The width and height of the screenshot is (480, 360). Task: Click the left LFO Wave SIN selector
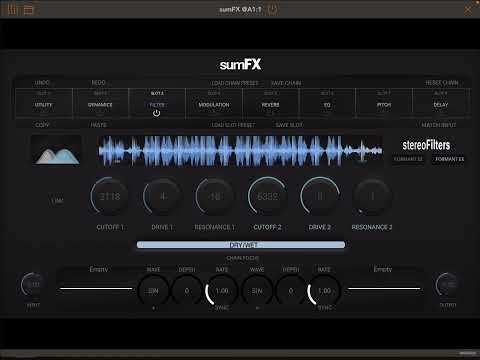pyautogui.click(x=153, y=291)
